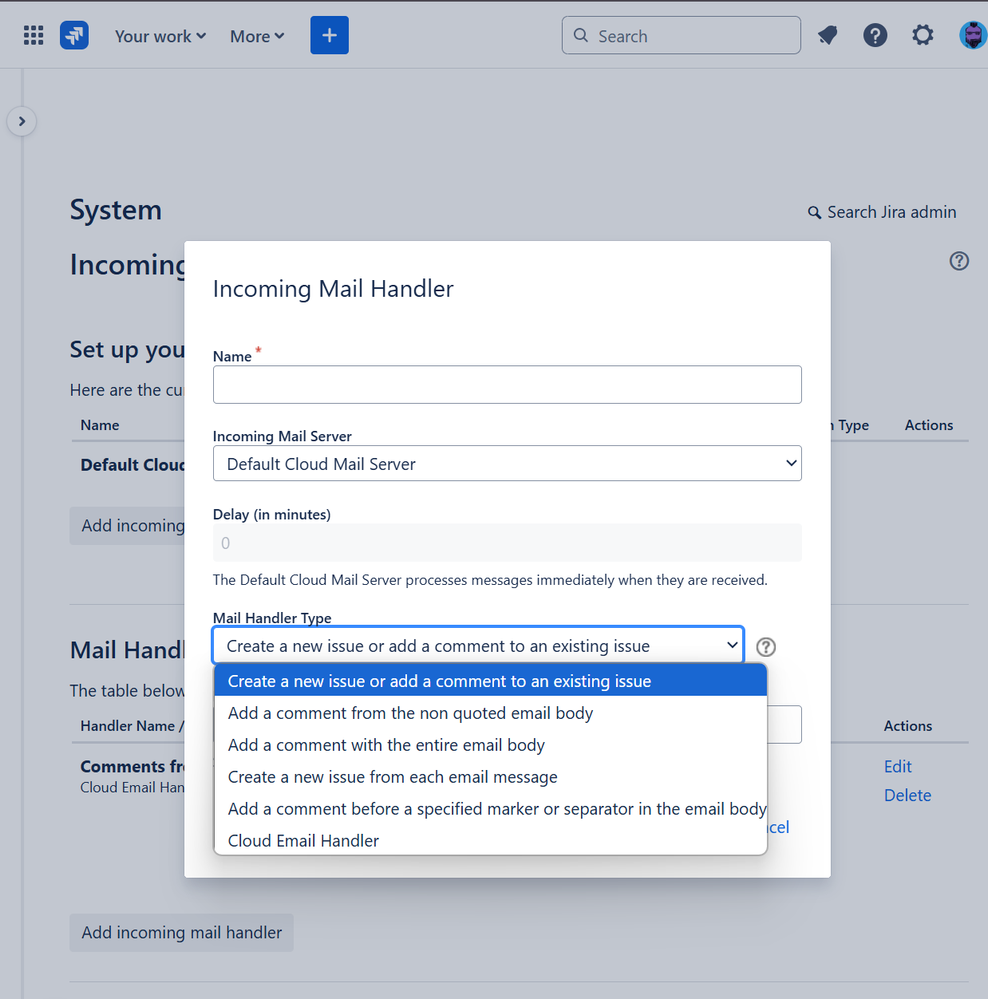Select Add a comment before a specified marker option

490,809
